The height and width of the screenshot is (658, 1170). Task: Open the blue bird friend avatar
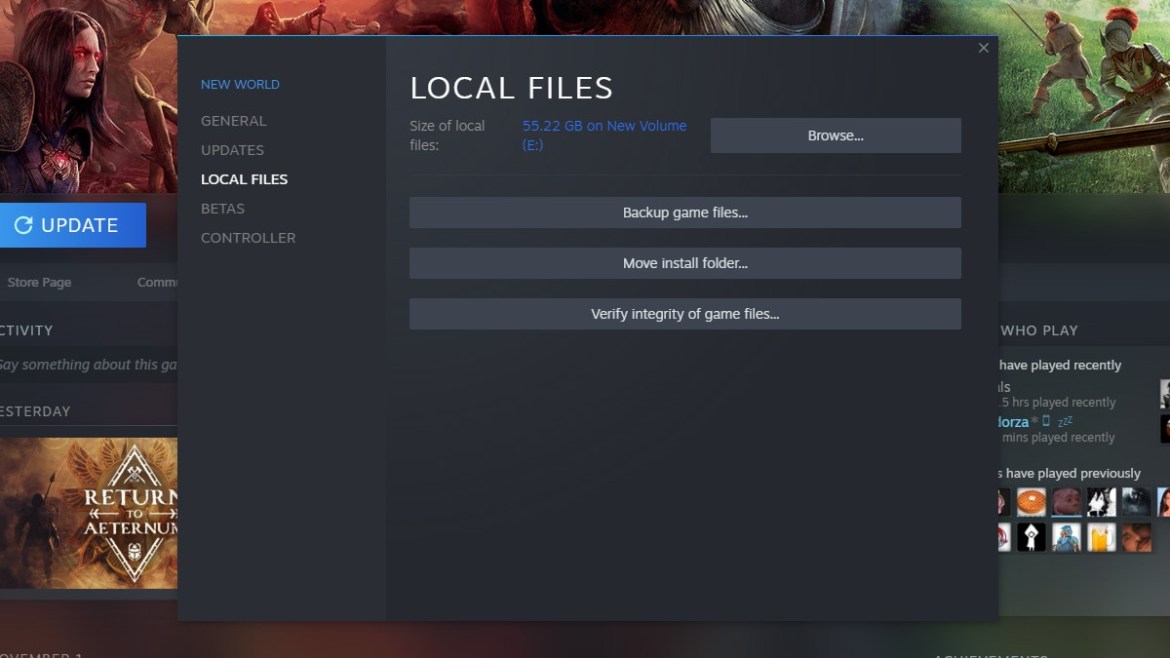click(1066, 537)
